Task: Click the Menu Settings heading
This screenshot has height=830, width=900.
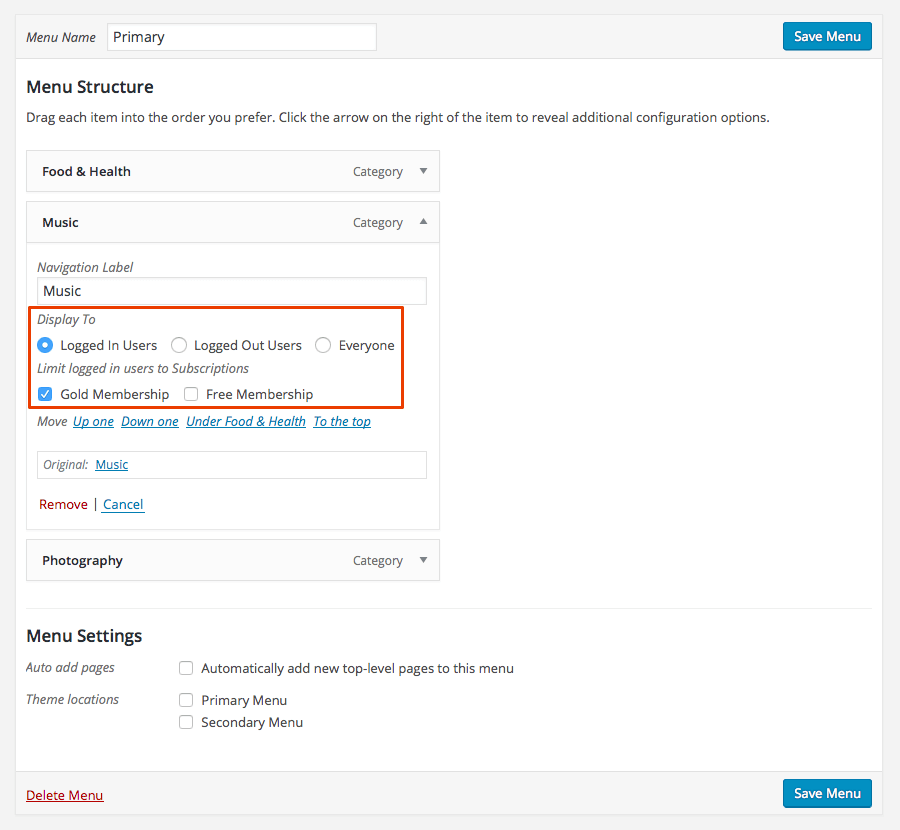Action: point(84,636)
